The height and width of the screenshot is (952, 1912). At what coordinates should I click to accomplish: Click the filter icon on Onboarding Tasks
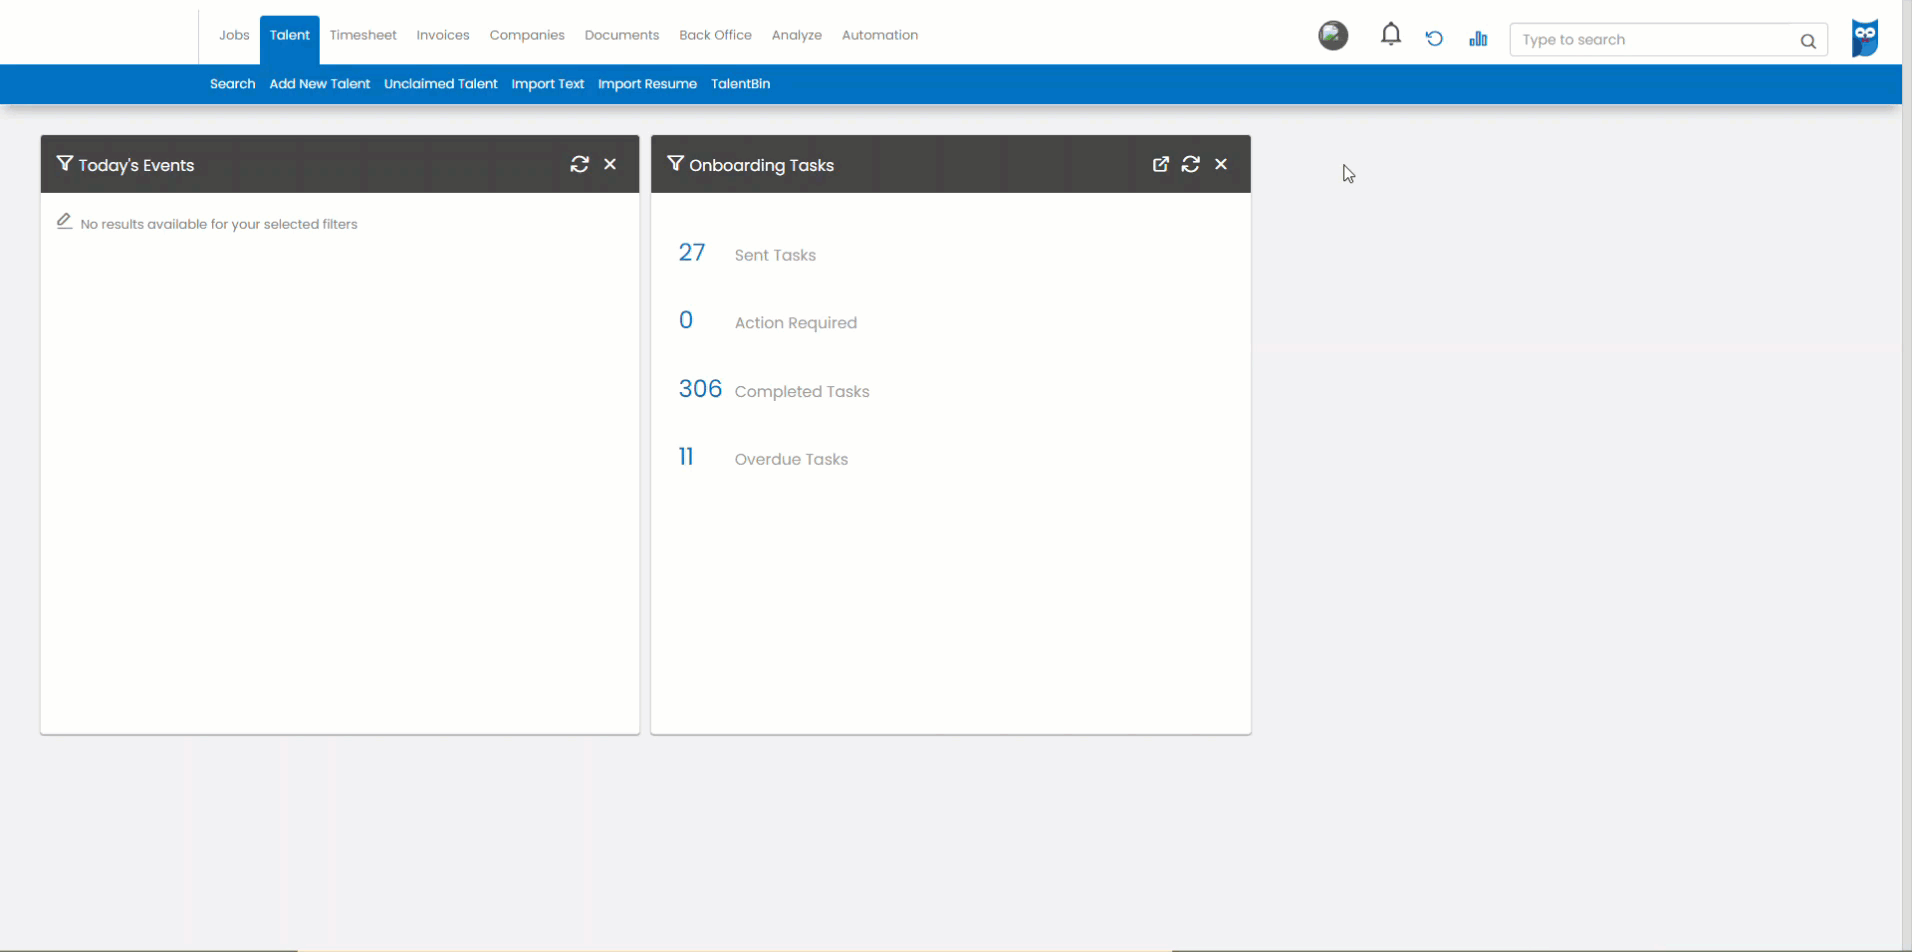(x=675, y=164)
